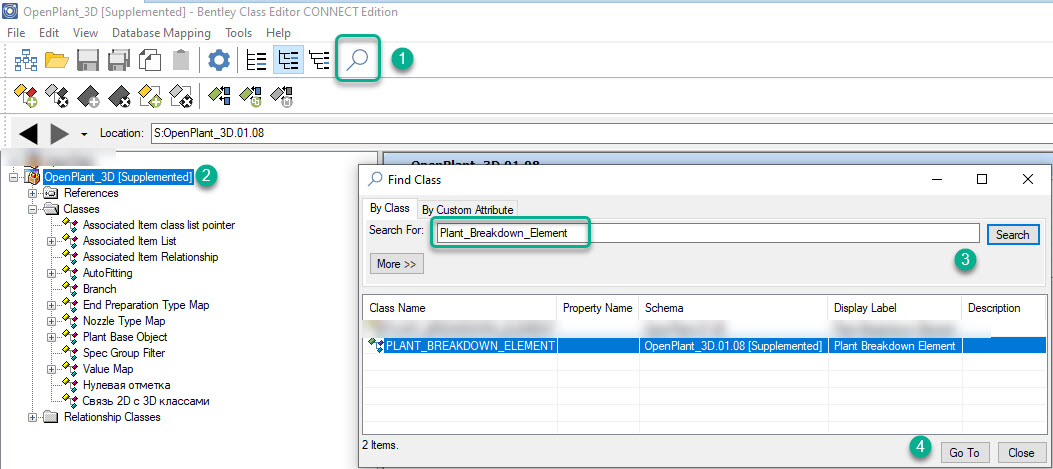Viewport: 1053px width, 469px height.
Task: Click the Location address field
Action: pos(601,133)
